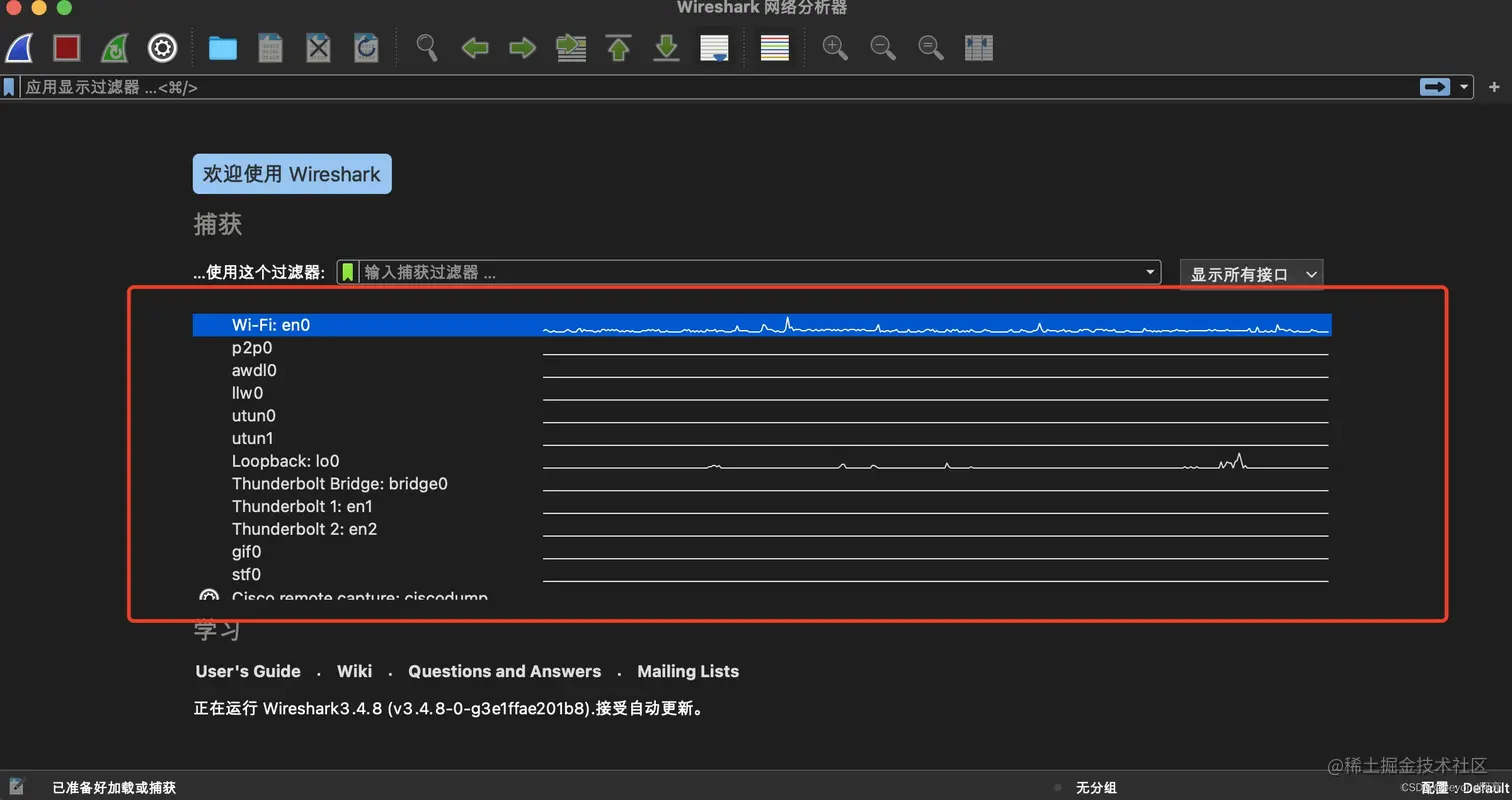This screenshot has width=1512, height=800.
Task: Go forward to next packet
Action: pyautogui.click(x=522, y=48)
